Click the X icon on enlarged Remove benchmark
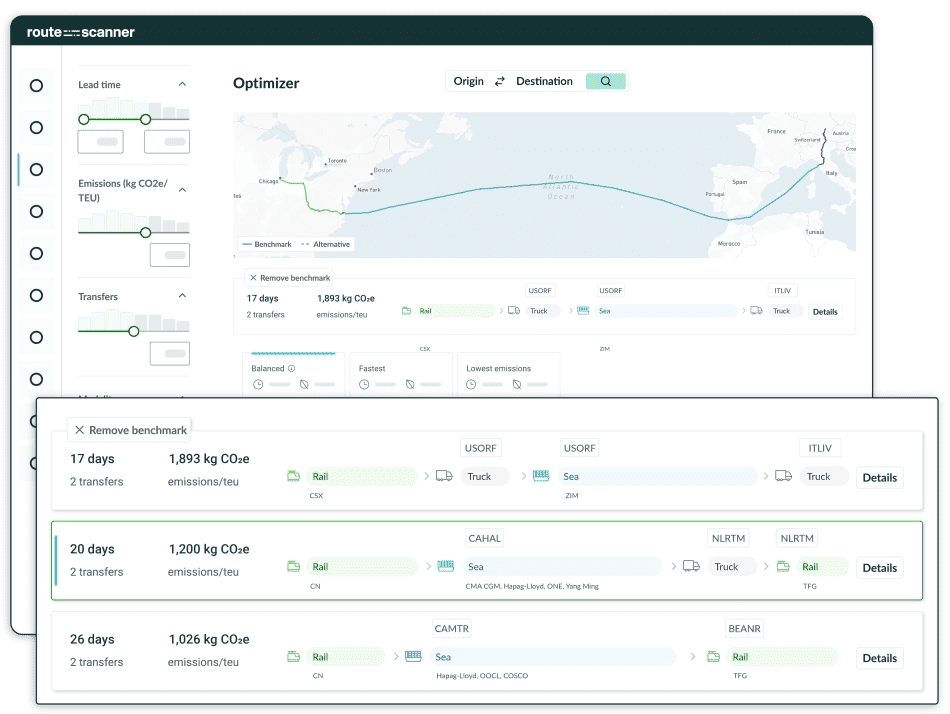This screenshot has height=714, width=950. (x=79, y=430)
